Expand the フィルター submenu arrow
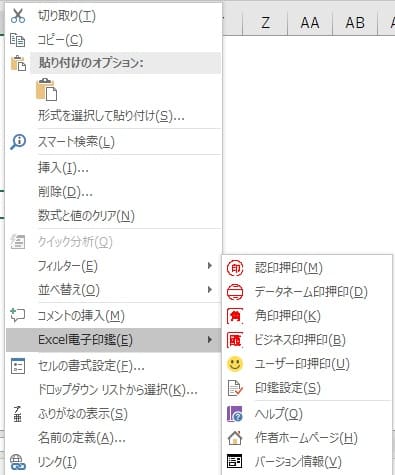Image resolution: width=395 pixels, height=475 pixels. coord(210,266)
